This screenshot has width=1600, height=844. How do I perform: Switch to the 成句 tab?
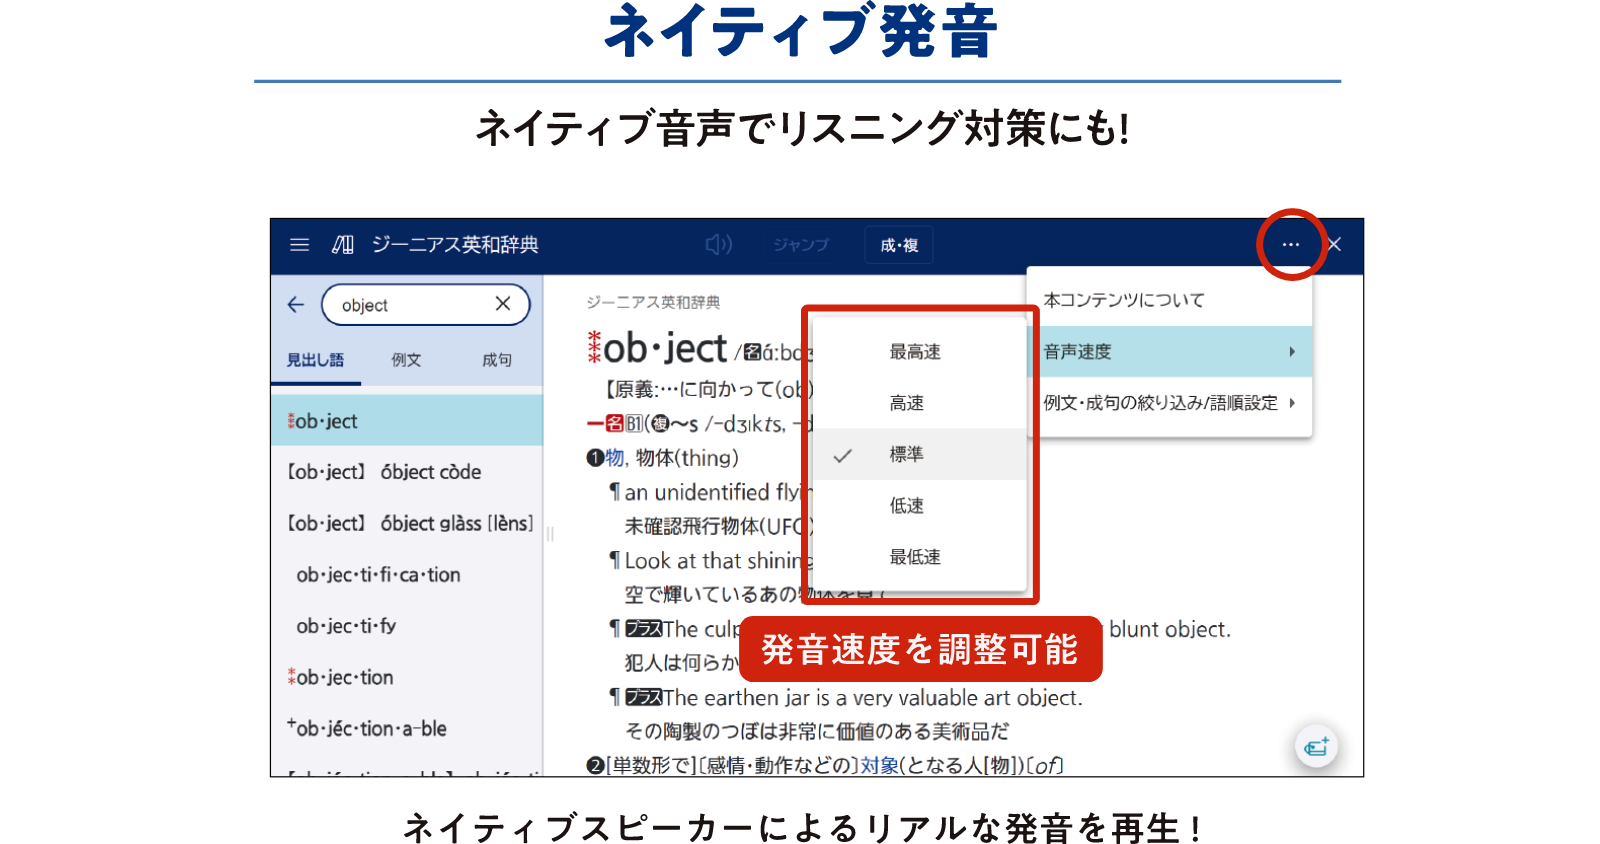click(x=497, y=360)
